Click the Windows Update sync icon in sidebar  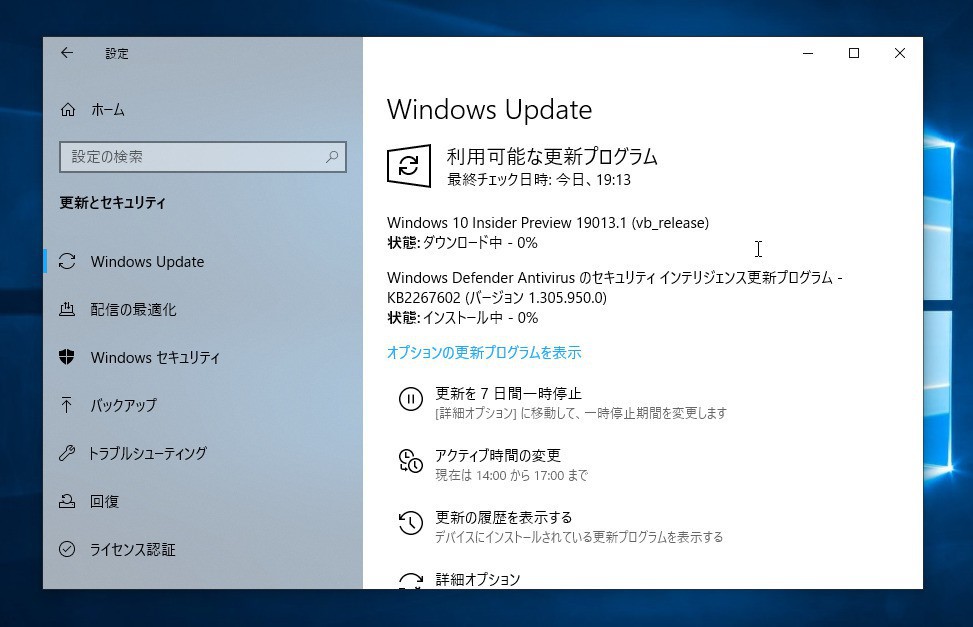[67, 261]
